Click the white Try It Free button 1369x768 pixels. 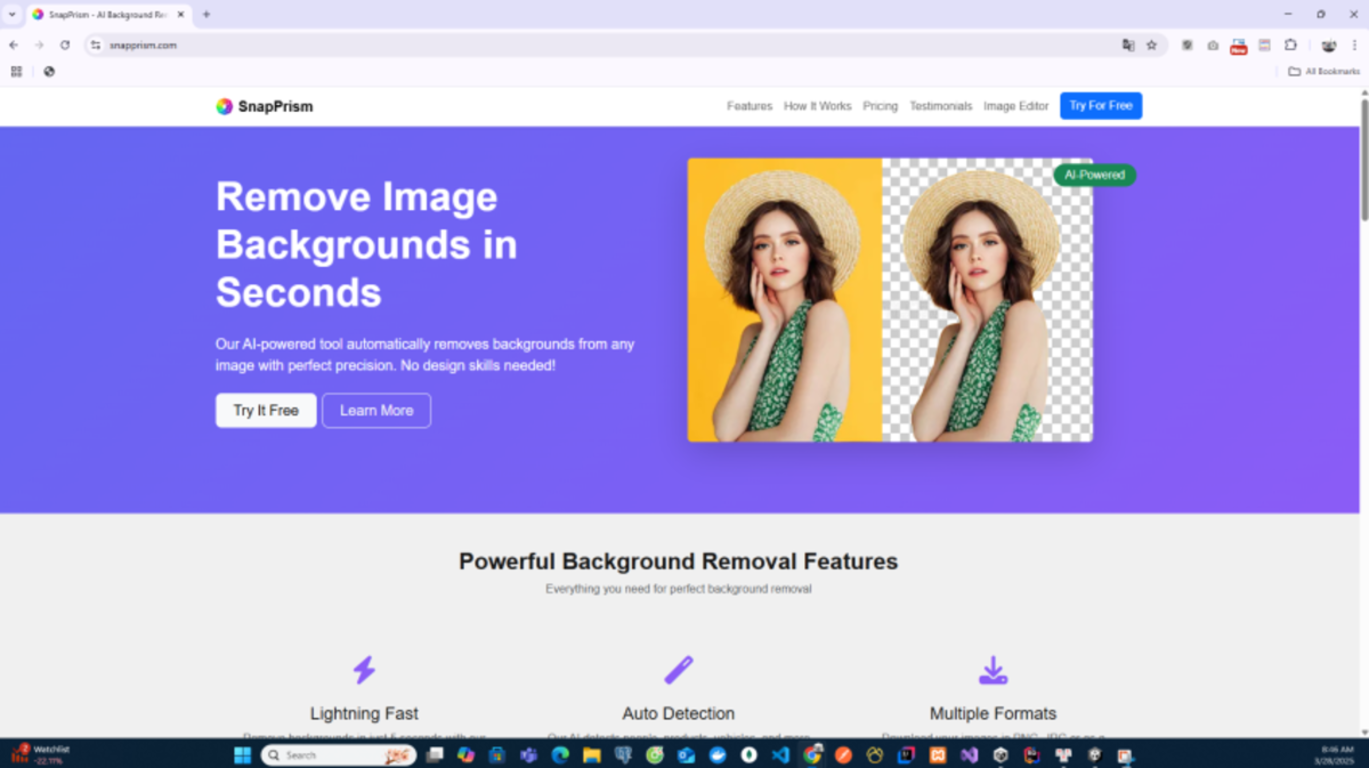pos(266,410)
